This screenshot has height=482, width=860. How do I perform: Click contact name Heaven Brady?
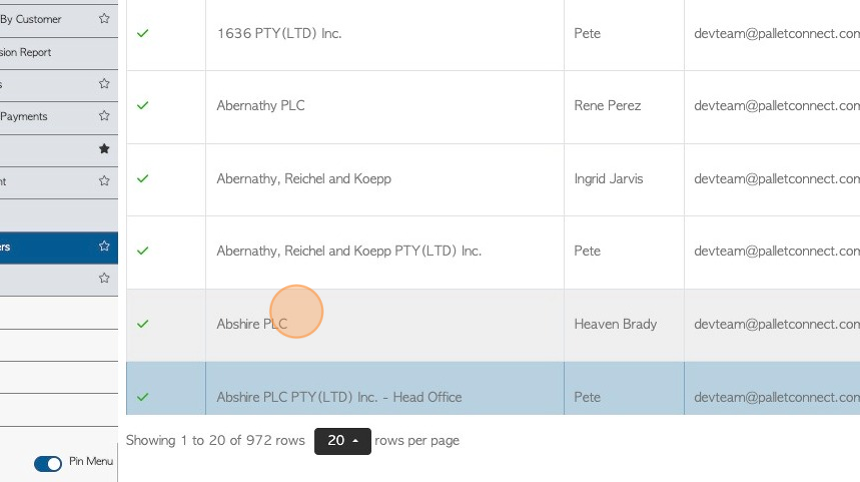615,324
